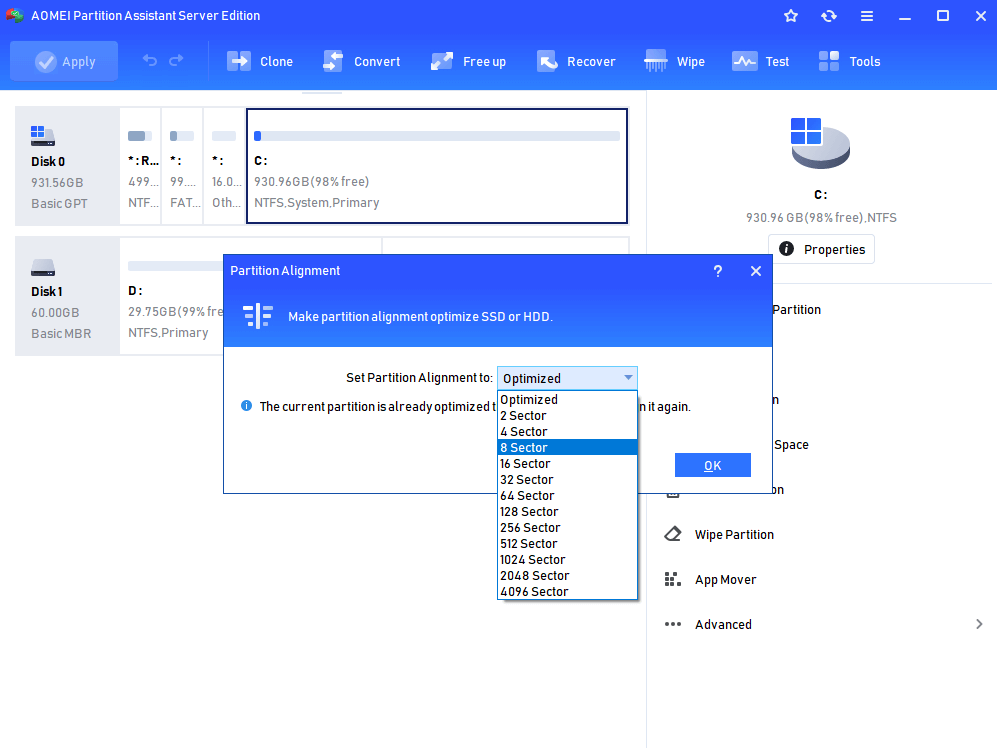Open the Tools menu in the toolbar
Image resolution: width=997 pixels, height=748 pixels.
(849, 62)
